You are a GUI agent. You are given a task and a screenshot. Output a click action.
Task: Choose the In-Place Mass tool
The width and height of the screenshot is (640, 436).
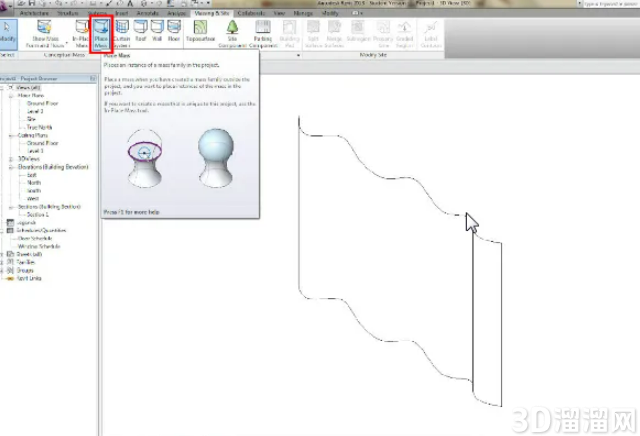81,33
